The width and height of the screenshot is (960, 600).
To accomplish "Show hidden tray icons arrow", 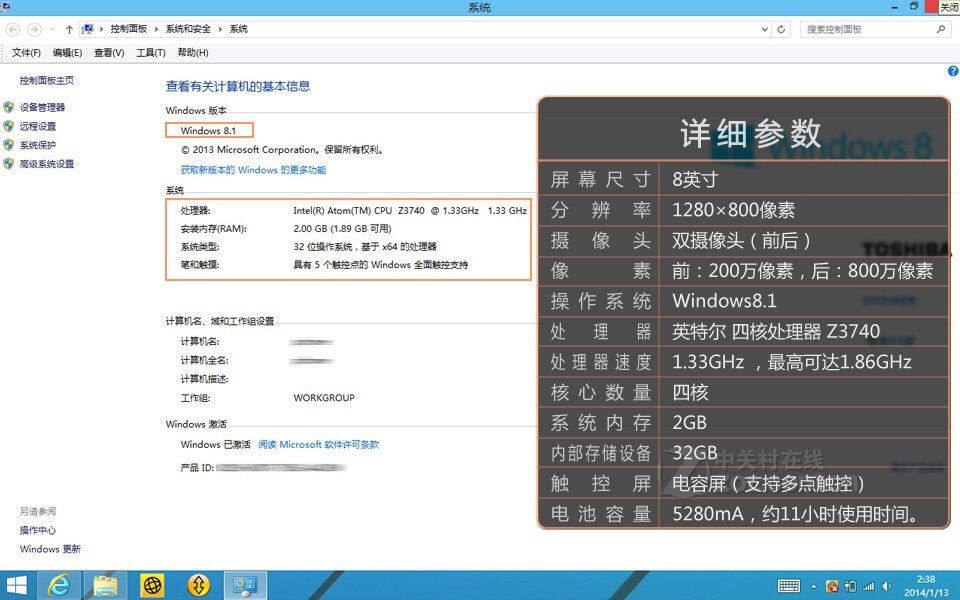I will pyautogui.click(x=814, y=587).
